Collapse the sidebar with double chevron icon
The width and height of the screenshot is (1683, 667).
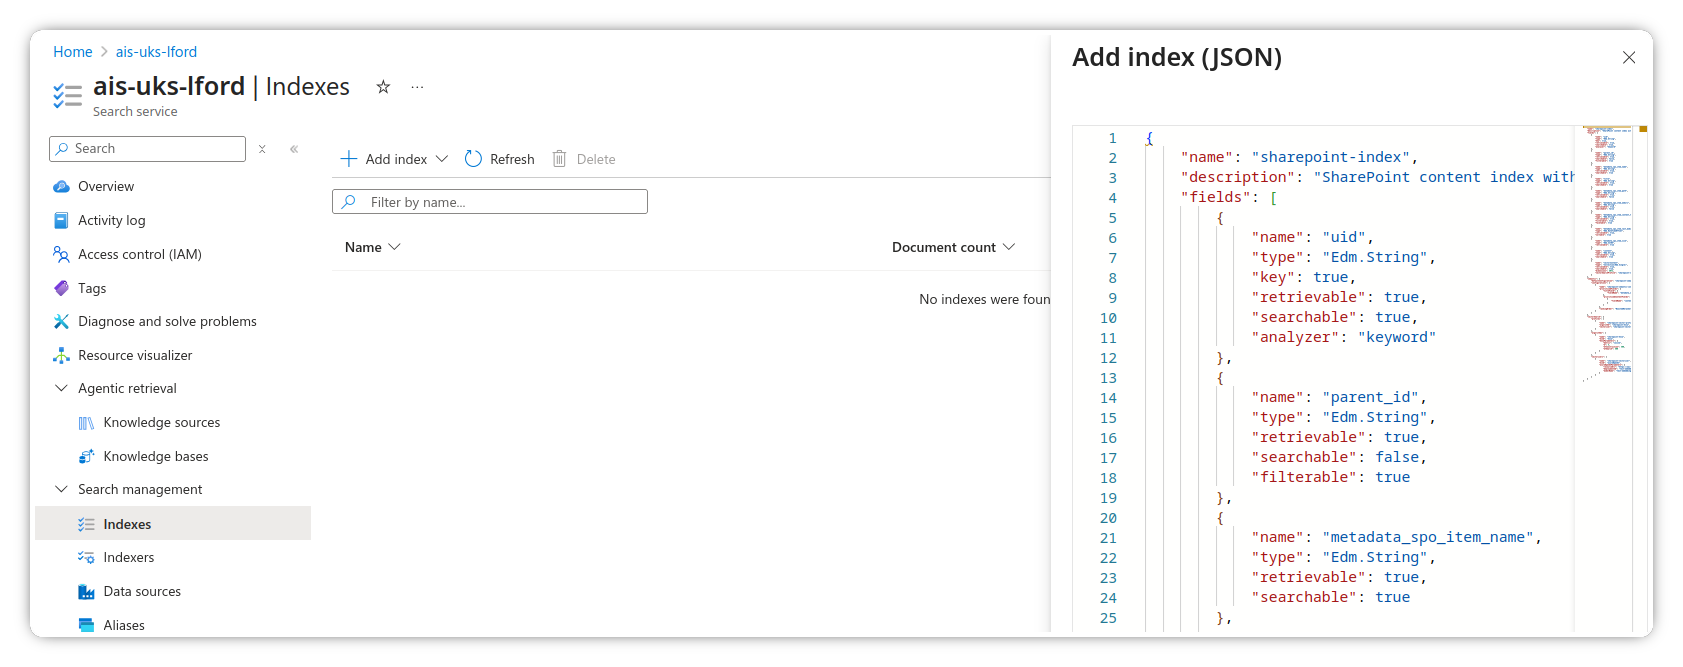coord(294,149)
